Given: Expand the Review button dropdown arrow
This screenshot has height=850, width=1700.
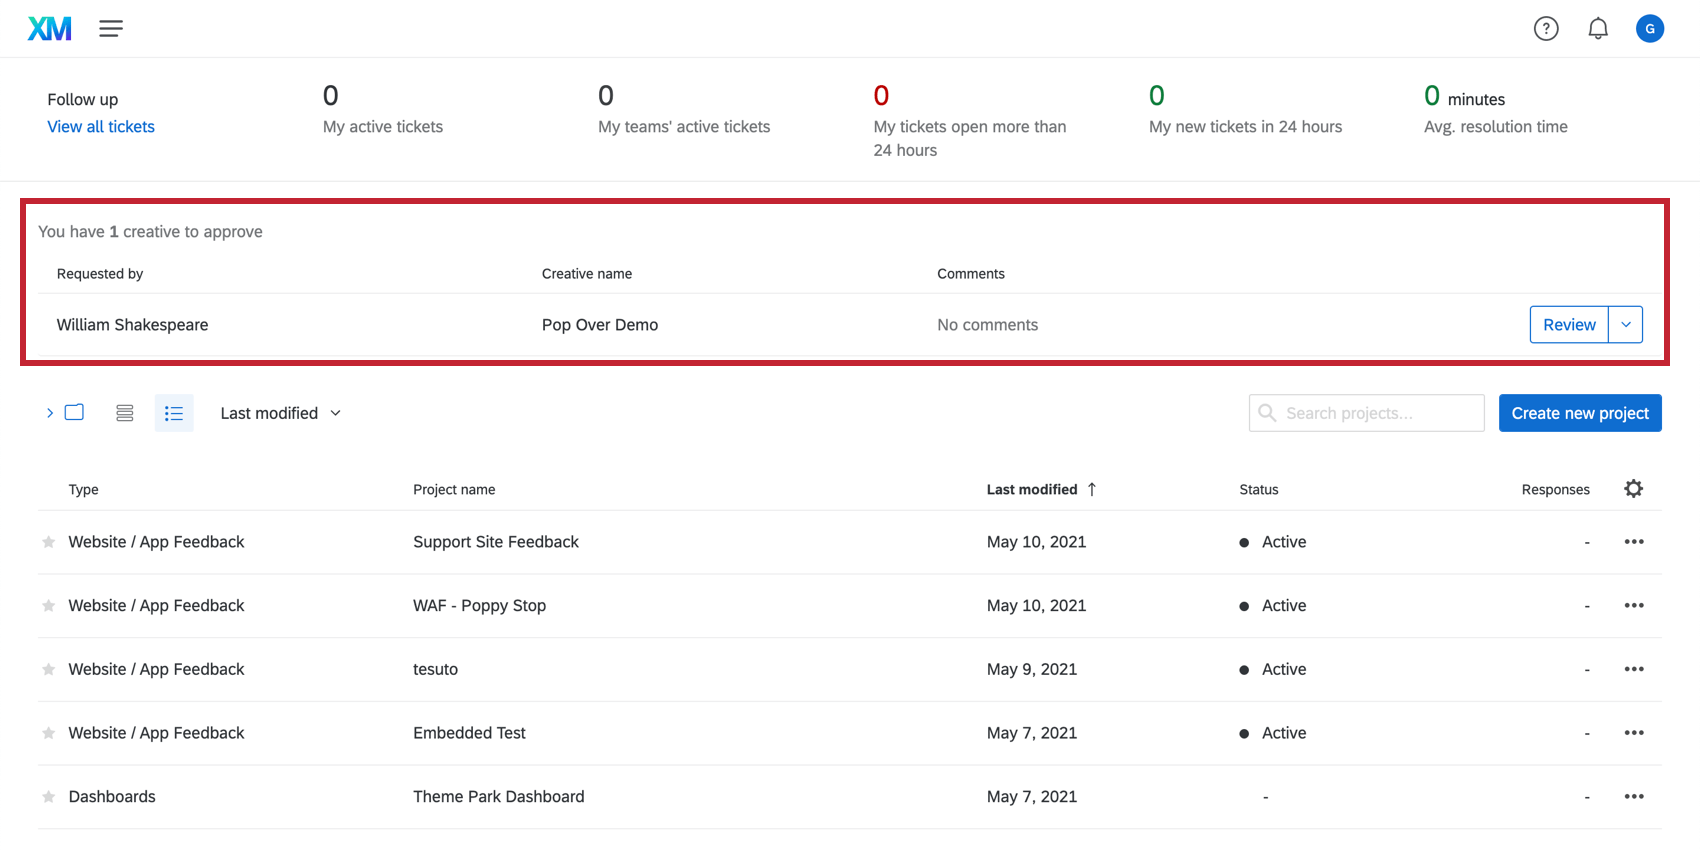Looking at the screenshot, I should 1626,325.
